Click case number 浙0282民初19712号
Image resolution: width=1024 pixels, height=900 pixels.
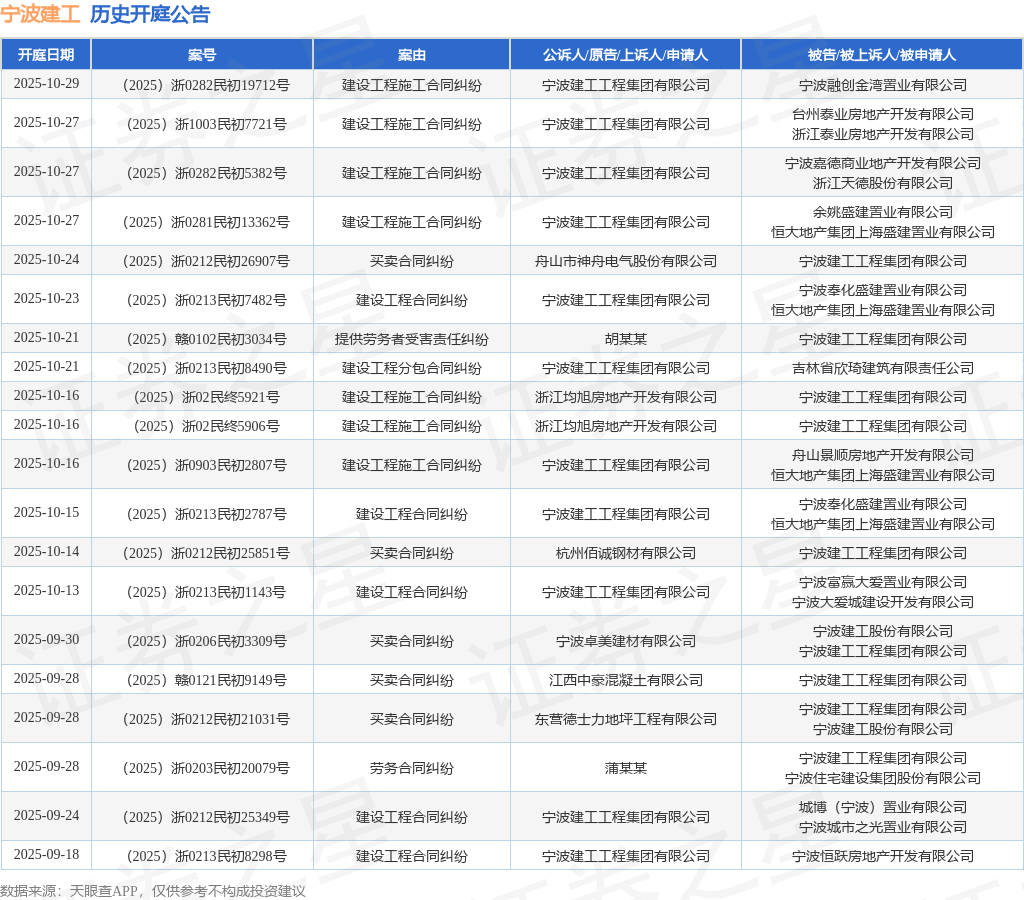tap(206, 85)
